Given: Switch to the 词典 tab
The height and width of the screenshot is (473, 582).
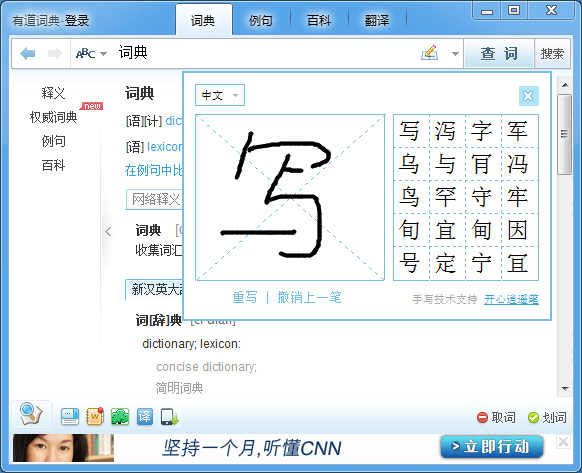Looking at the screenshot, I should point(203,20).
